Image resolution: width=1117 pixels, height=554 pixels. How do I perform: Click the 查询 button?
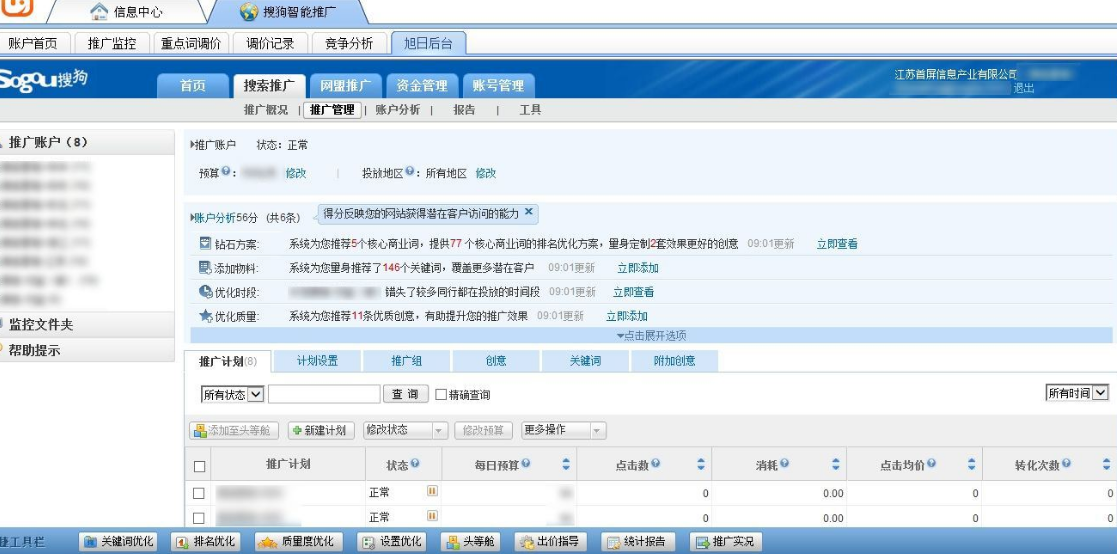coord(406,394)
